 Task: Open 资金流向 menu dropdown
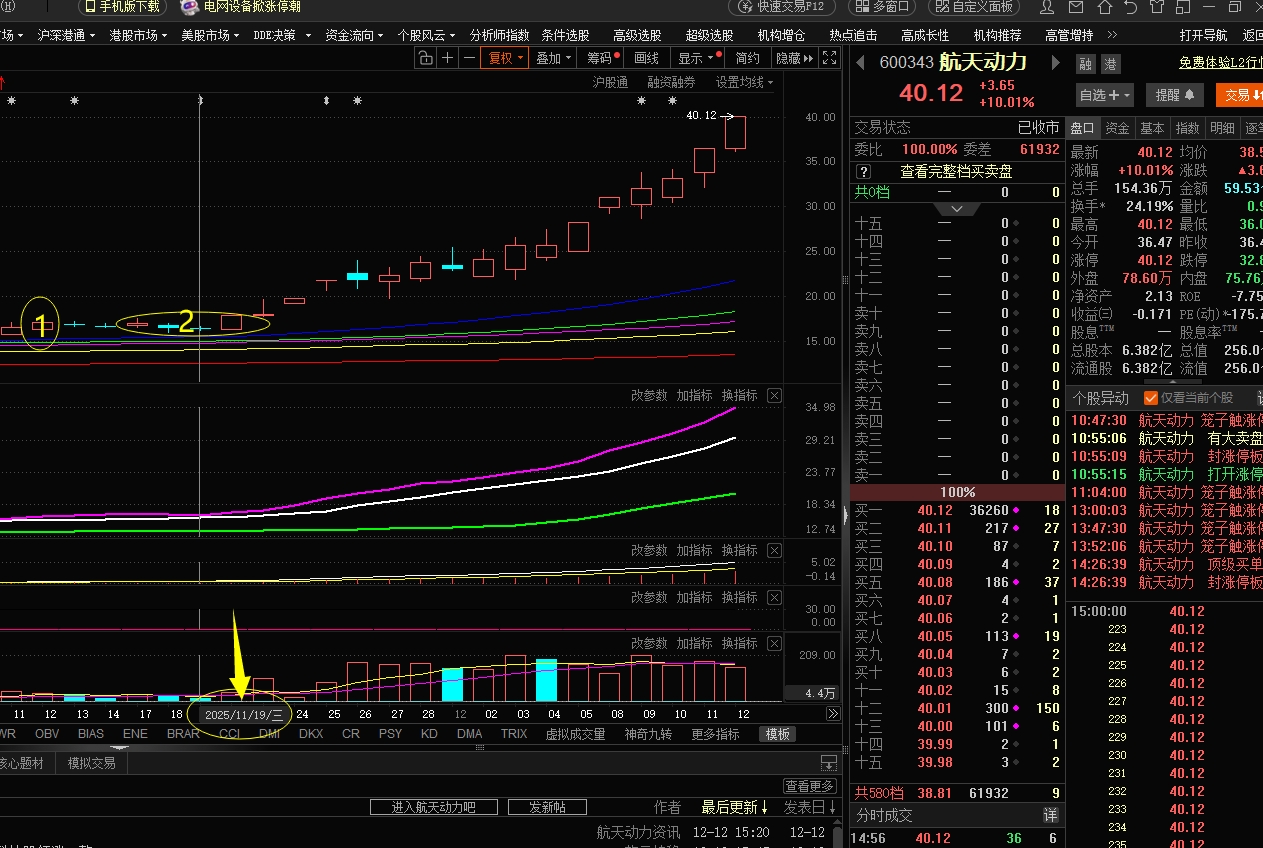click(354, 35)
